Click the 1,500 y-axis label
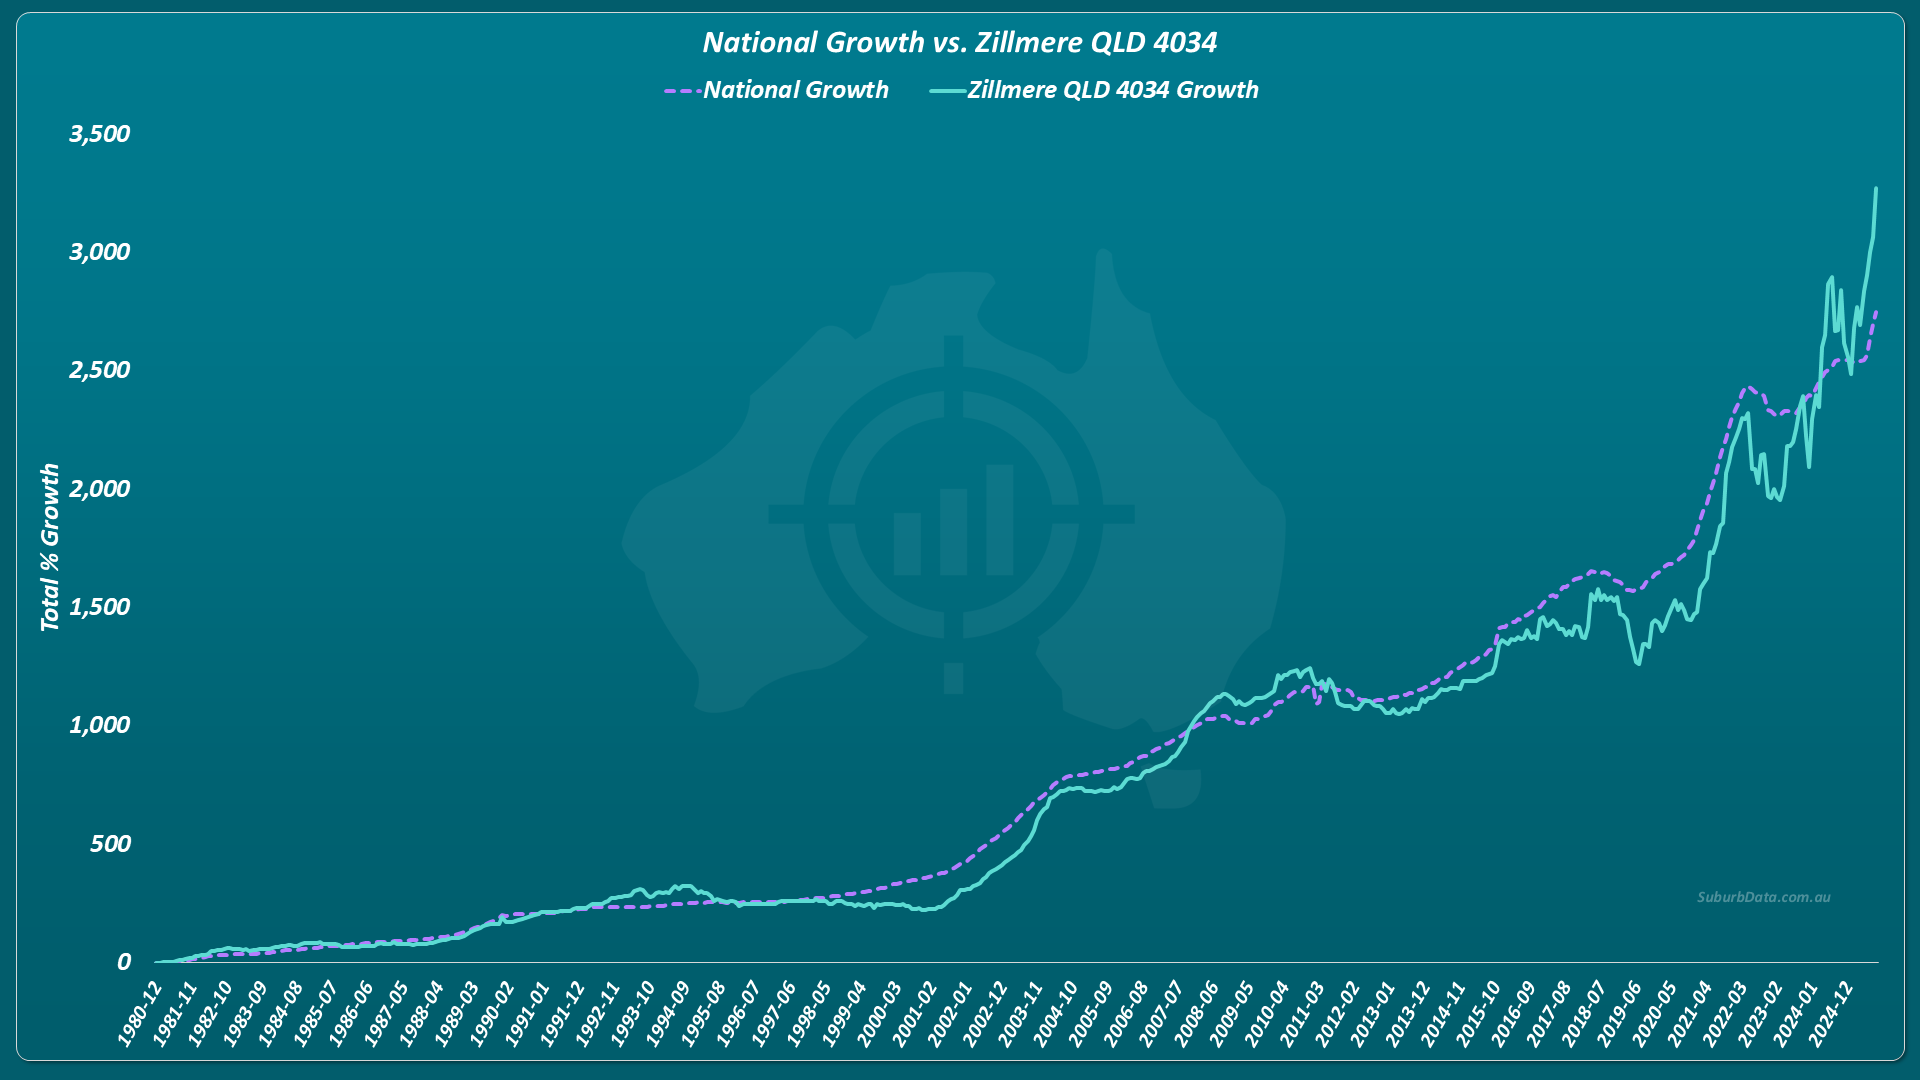The height and width of the screenshot is (1080, 1920). (x=100, y=607)
